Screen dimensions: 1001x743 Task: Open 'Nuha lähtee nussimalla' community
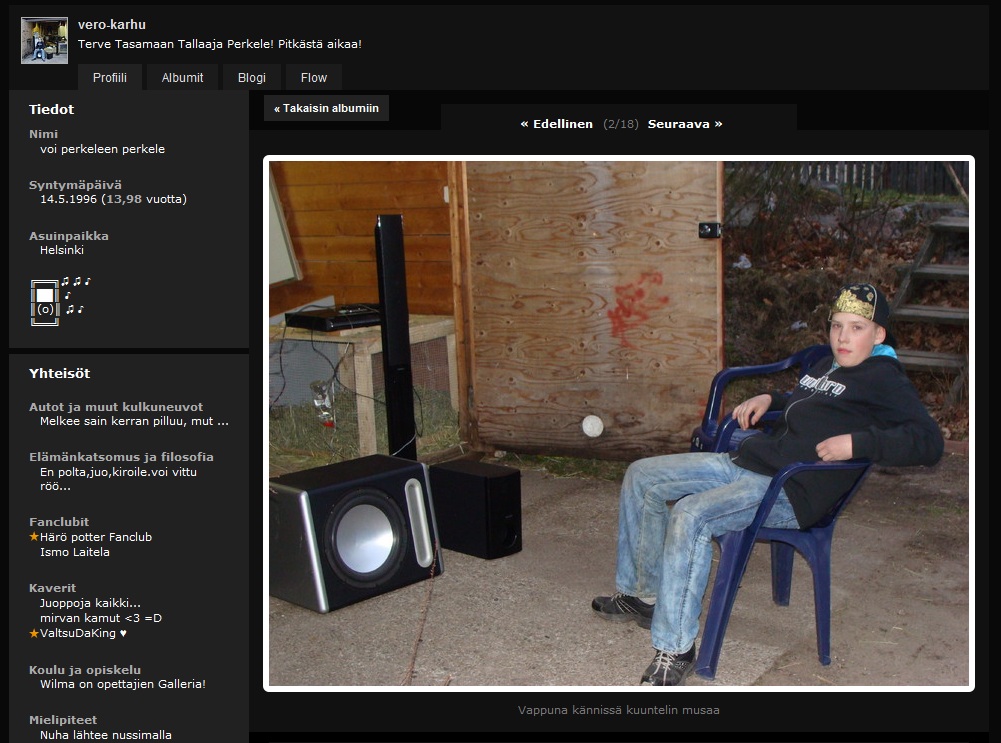click(105, 735)
